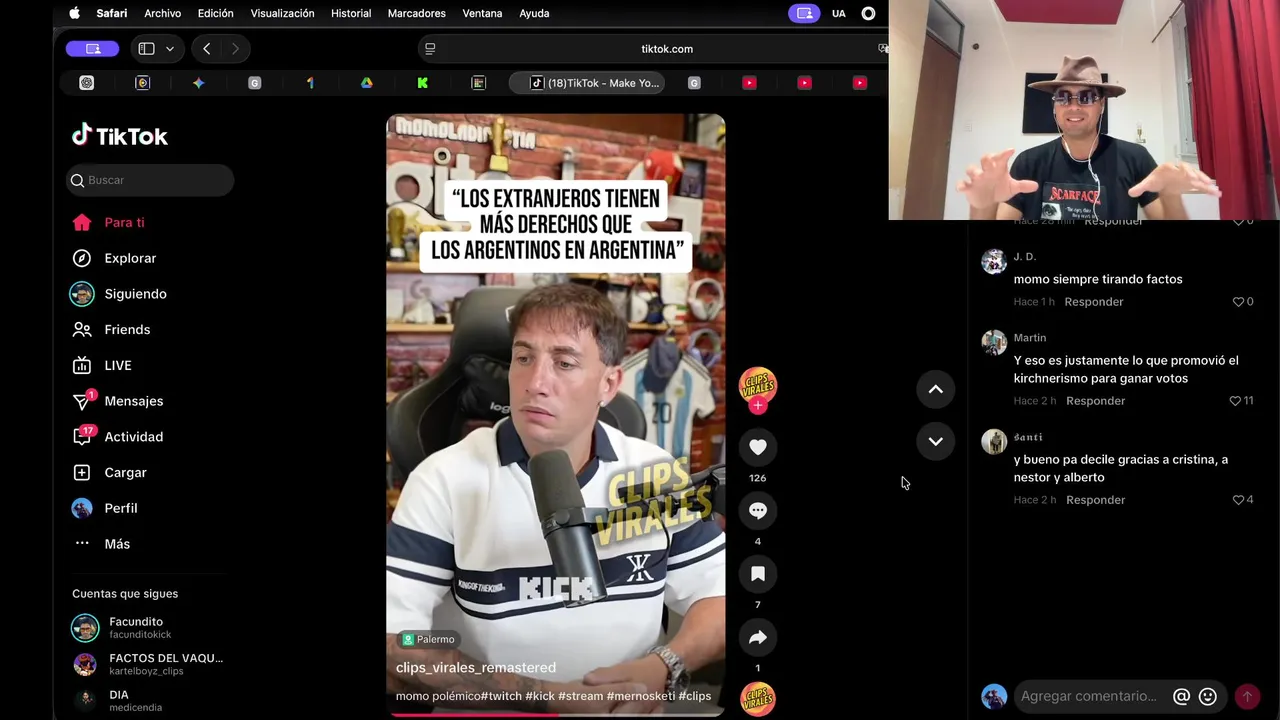Open Safari Archivo menu
The height and width of the screenshot is (720, 1280).
pos(162,13)
